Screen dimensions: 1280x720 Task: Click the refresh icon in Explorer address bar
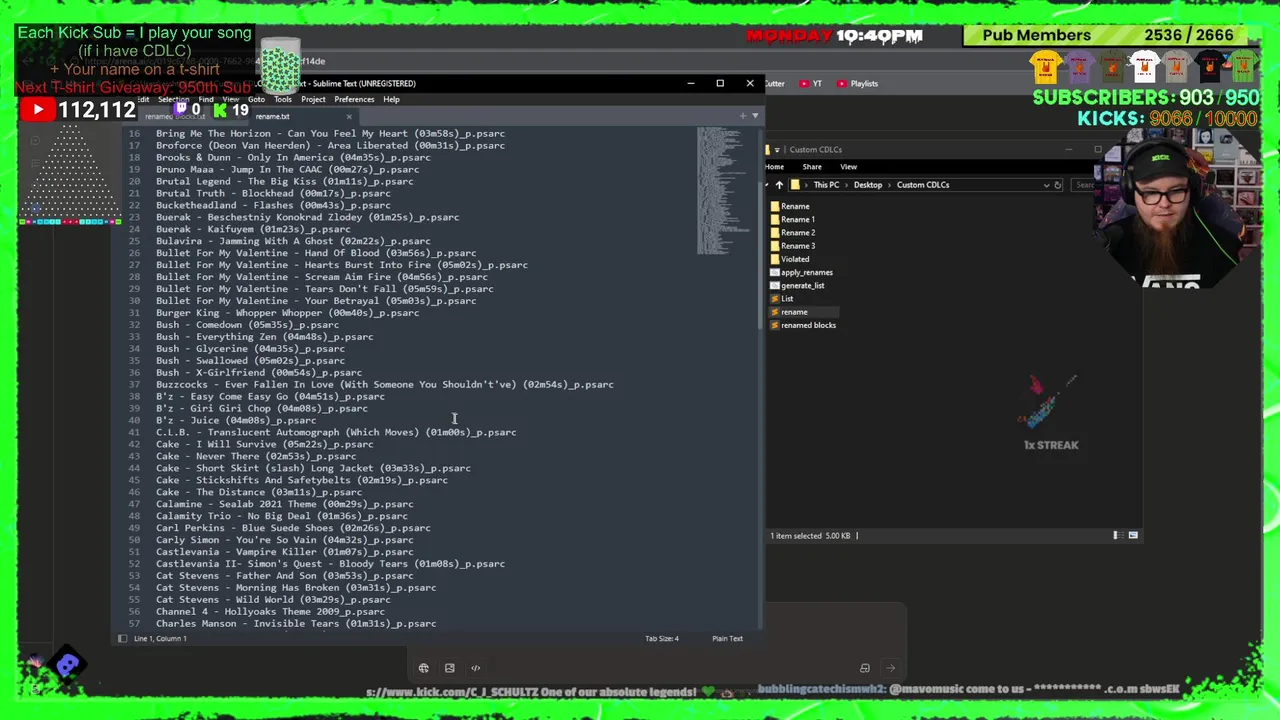[x=1058, y=185]
